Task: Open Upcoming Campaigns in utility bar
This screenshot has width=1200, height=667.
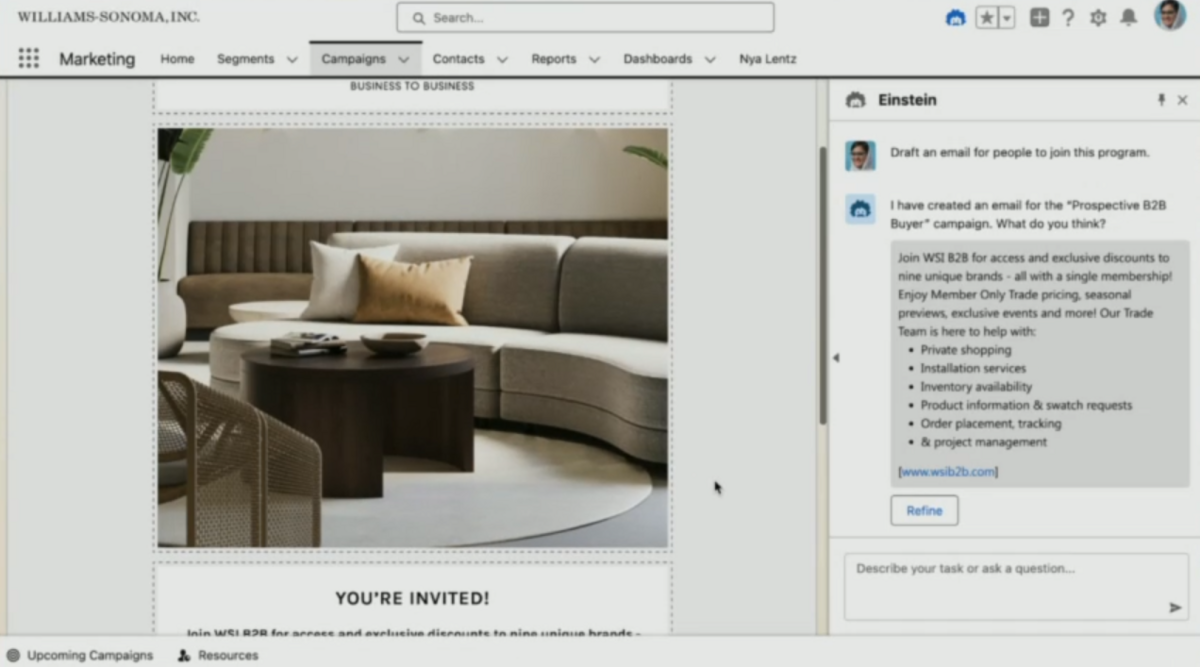Action: (x=90, y=655)
